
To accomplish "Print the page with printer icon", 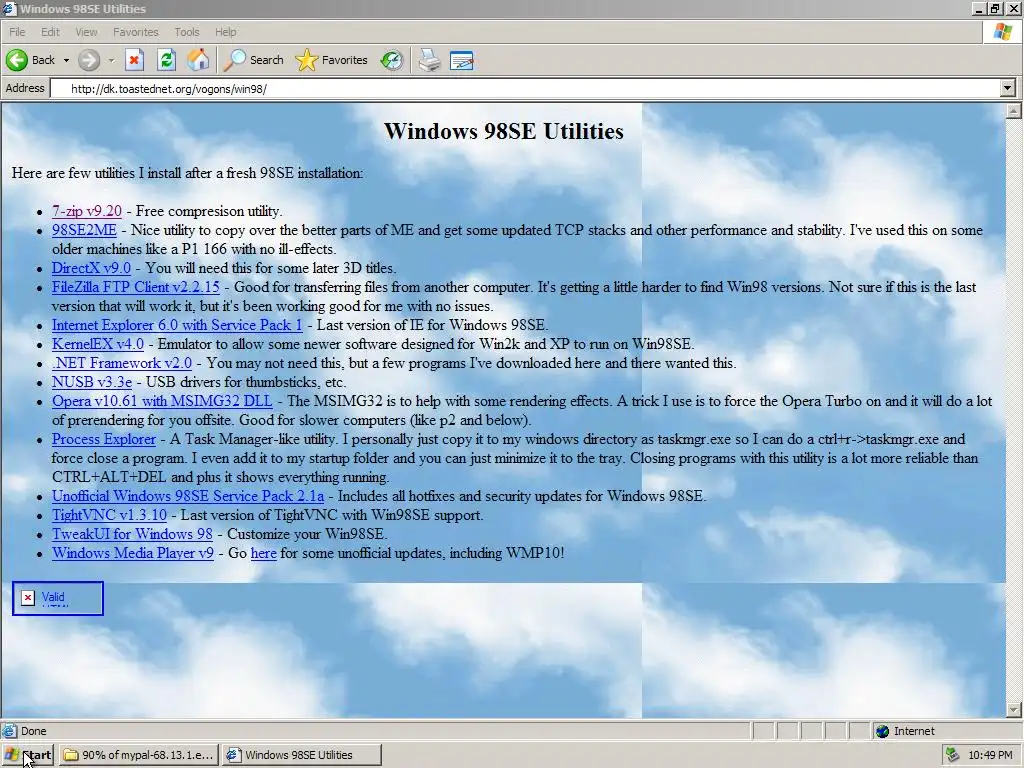I will (x=430, y=60).
